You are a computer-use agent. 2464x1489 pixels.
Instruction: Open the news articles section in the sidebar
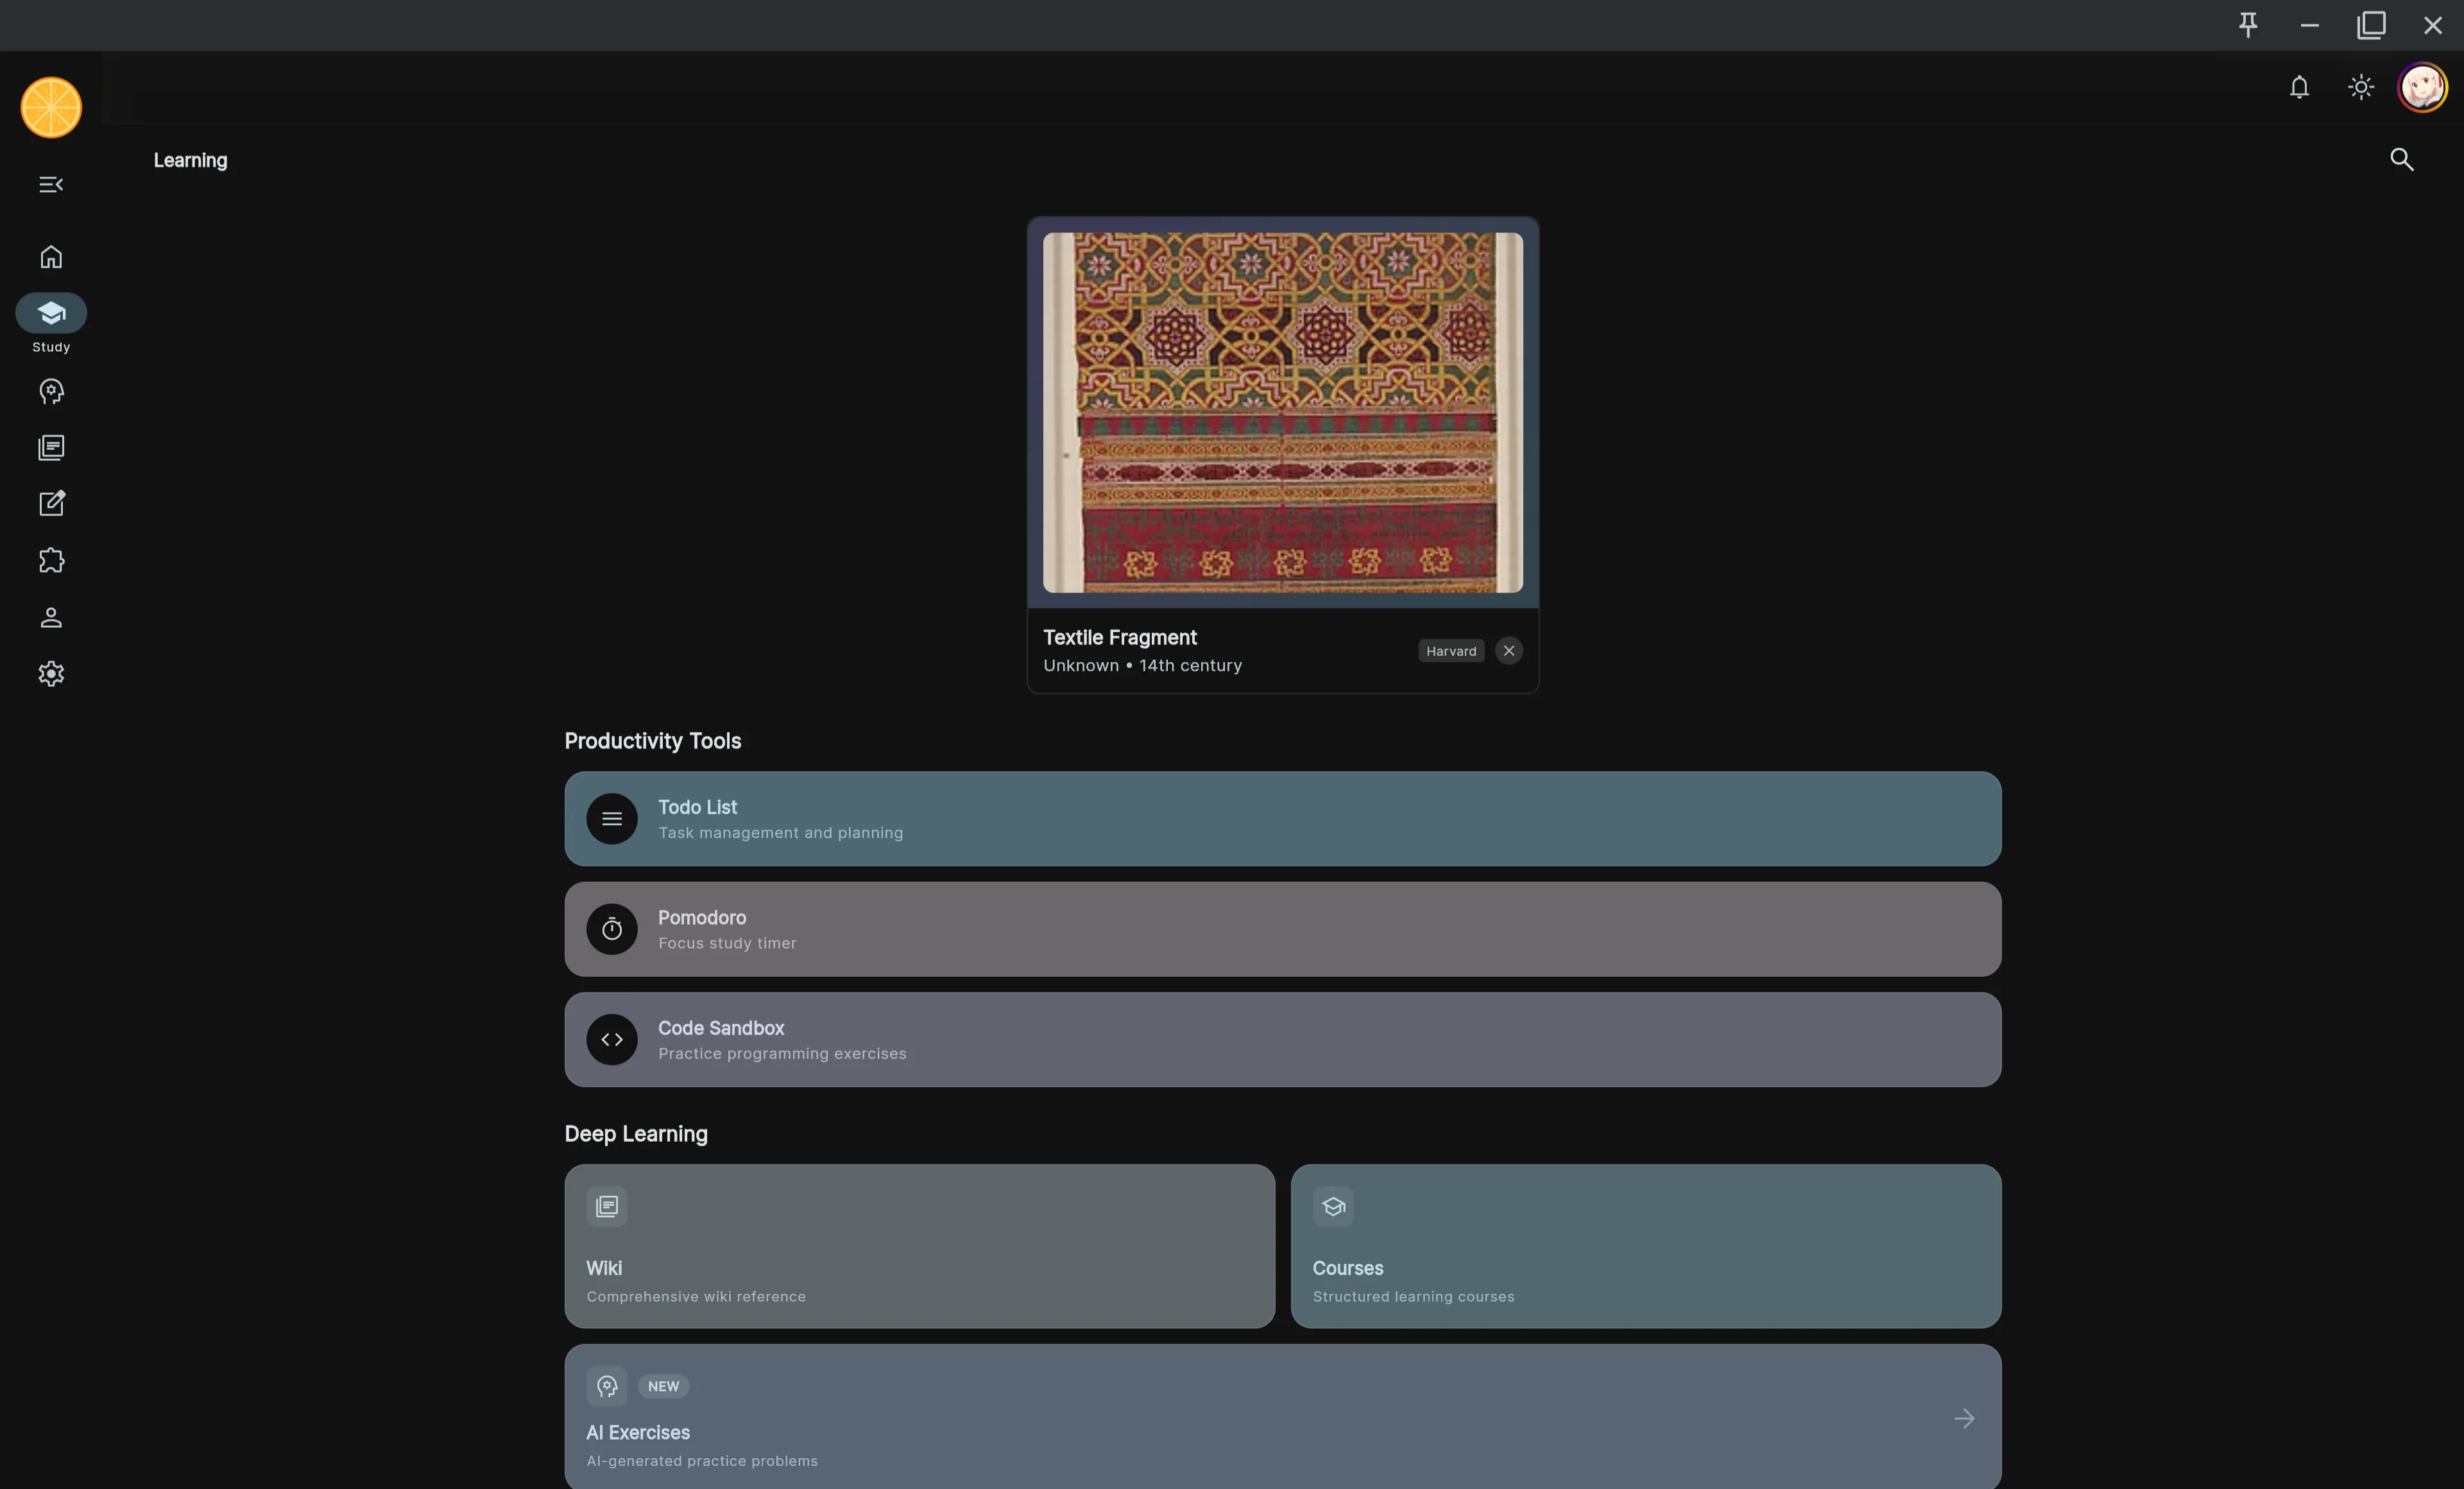(50, 448)
